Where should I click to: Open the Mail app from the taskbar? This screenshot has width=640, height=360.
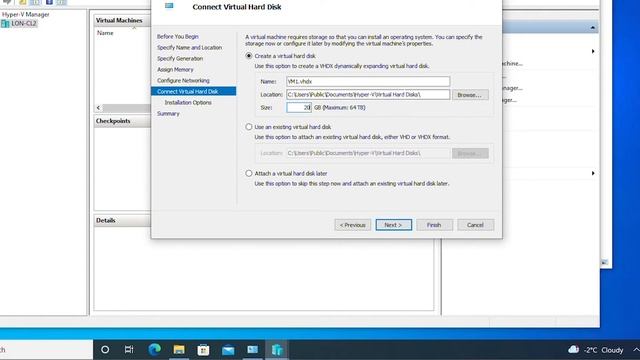228,350
